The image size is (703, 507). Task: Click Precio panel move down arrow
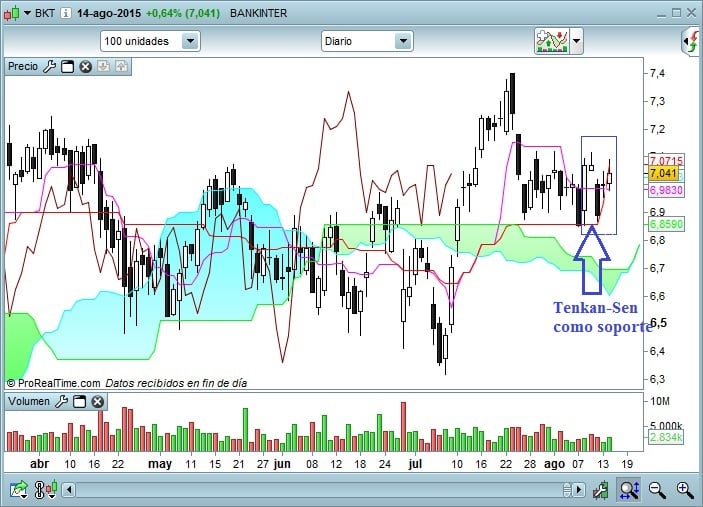click(104, 67)
